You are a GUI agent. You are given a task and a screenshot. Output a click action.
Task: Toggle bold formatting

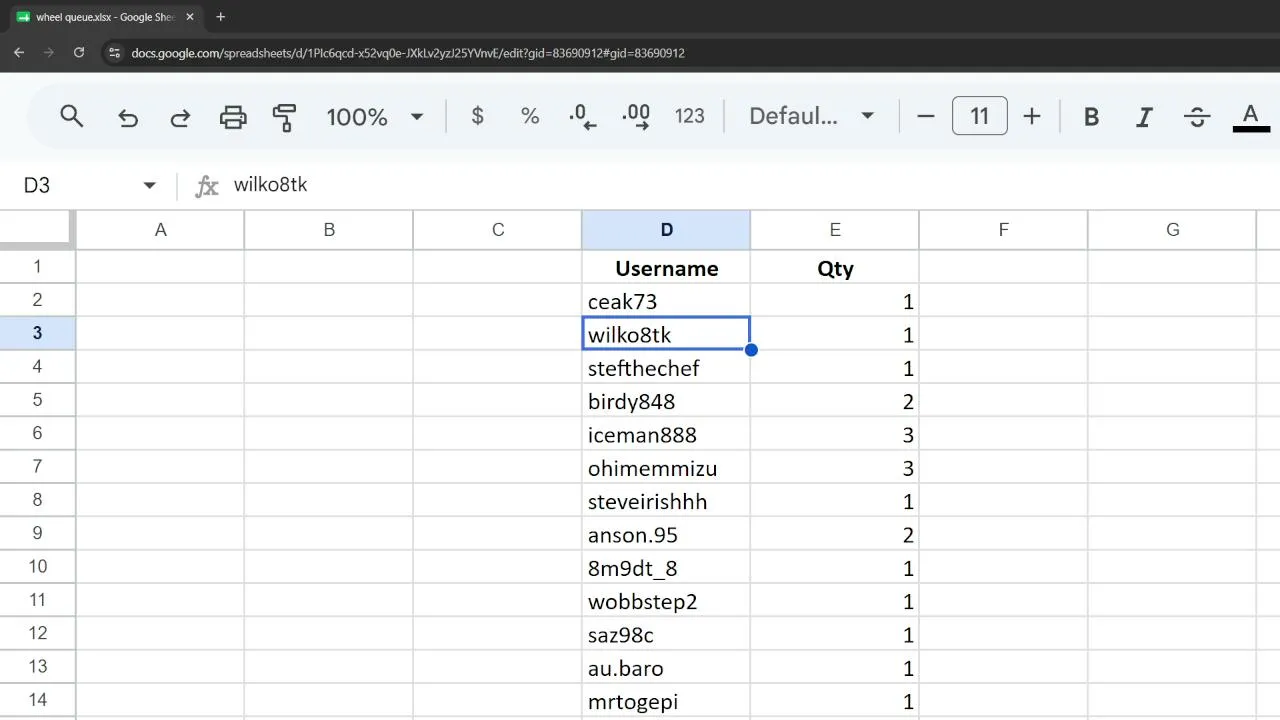click(1092, 117)
